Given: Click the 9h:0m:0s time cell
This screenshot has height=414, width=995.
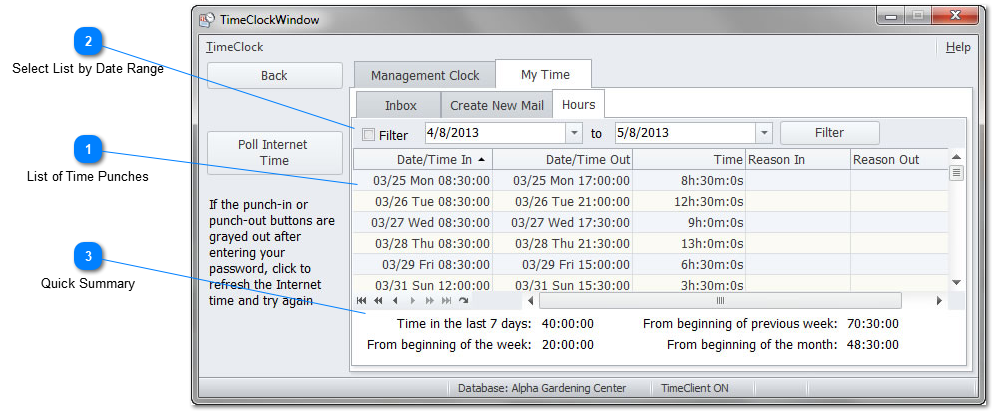Looking at the screenshot, I should [x=689, y=222].
